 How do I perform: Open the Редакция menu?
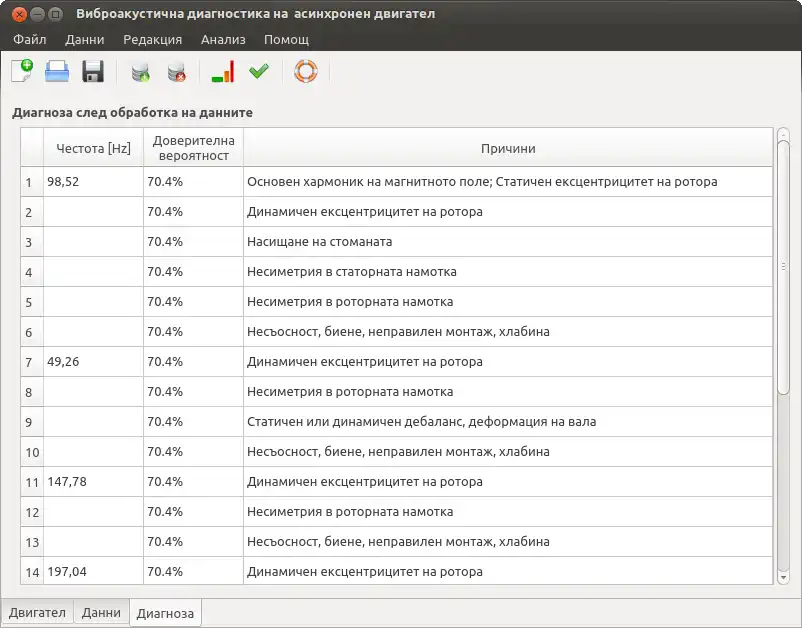[x=152, y=39]
